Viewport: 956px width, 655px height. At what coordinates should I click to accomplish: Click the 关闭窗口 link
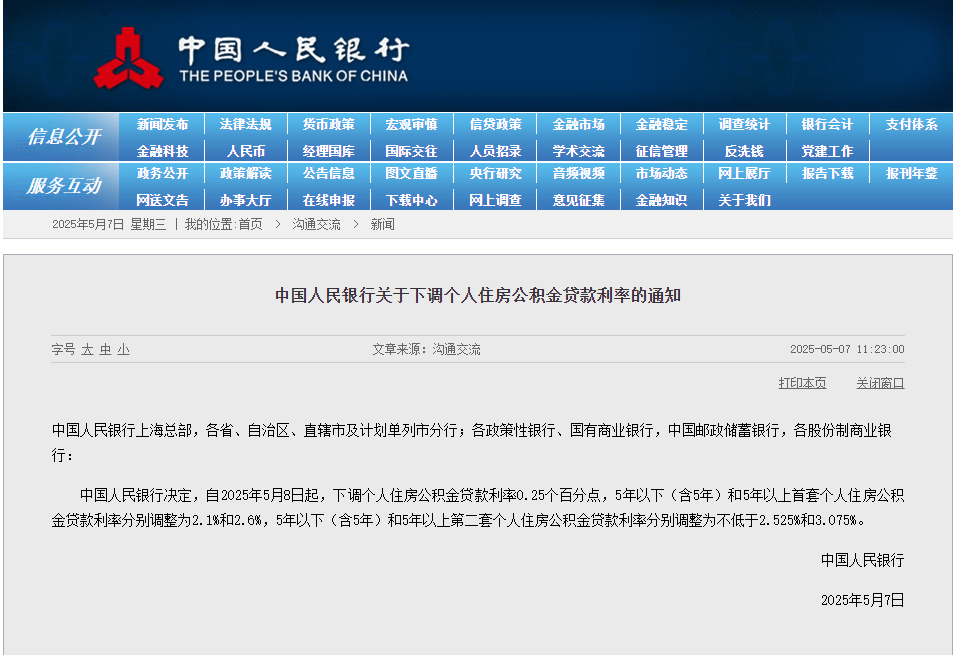879,383
